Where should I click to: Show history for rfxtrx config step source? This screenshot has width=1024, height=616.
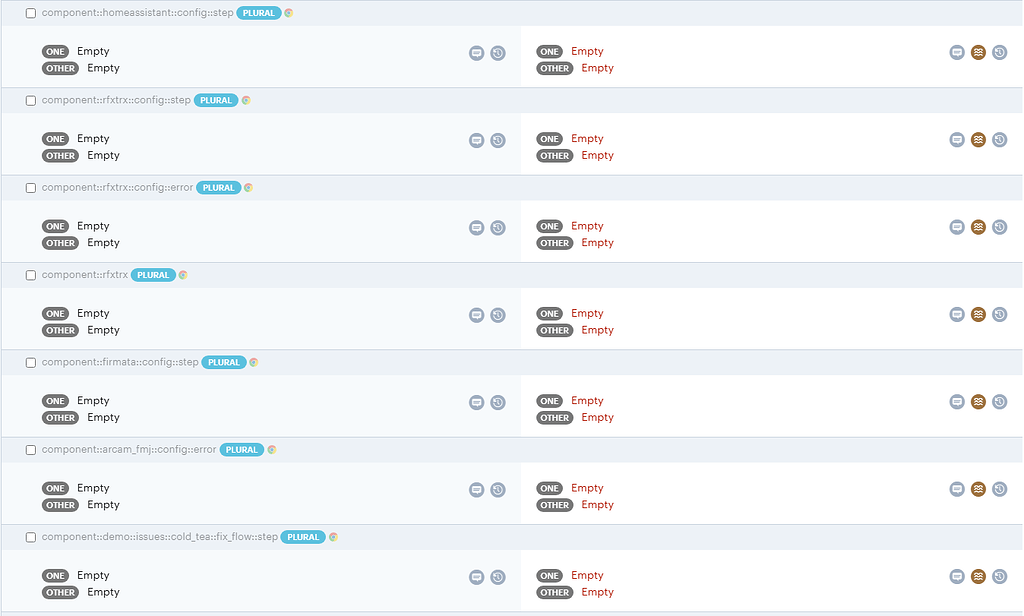tap(498, 140)
